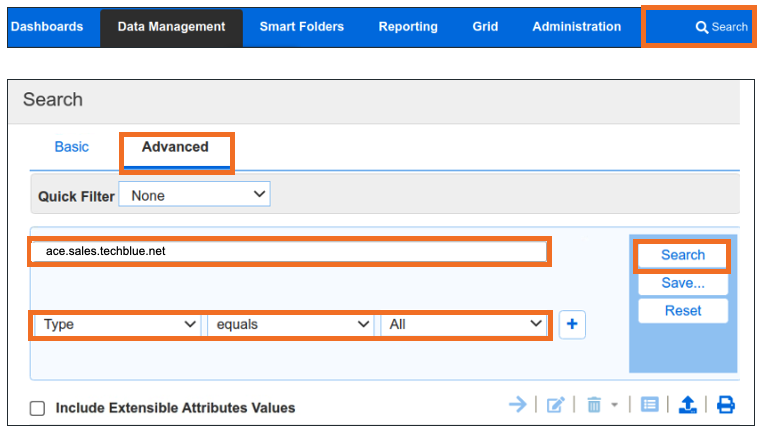Click the magnifier Search icon in navigation bar
This screenshot has height=435, width=763.
(702, 27)
